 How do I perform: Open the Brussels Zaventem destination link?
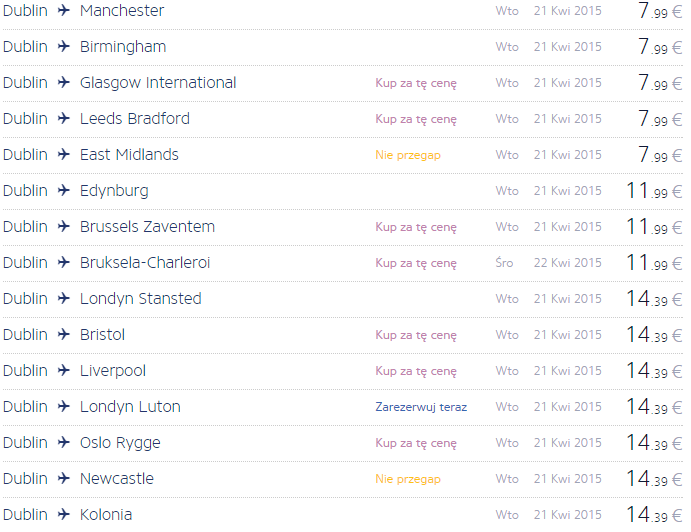click(147, 227)
